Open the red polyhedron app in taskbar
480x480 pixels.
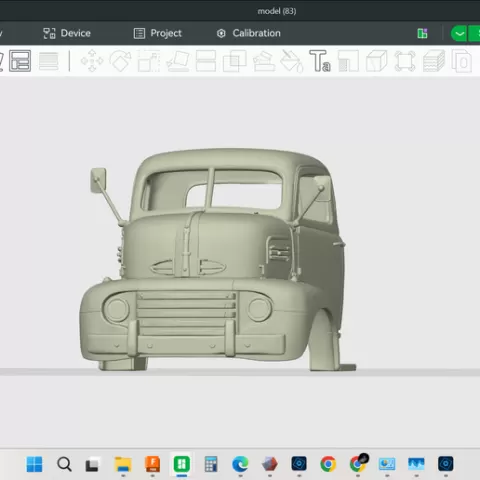tap(269, 464)
